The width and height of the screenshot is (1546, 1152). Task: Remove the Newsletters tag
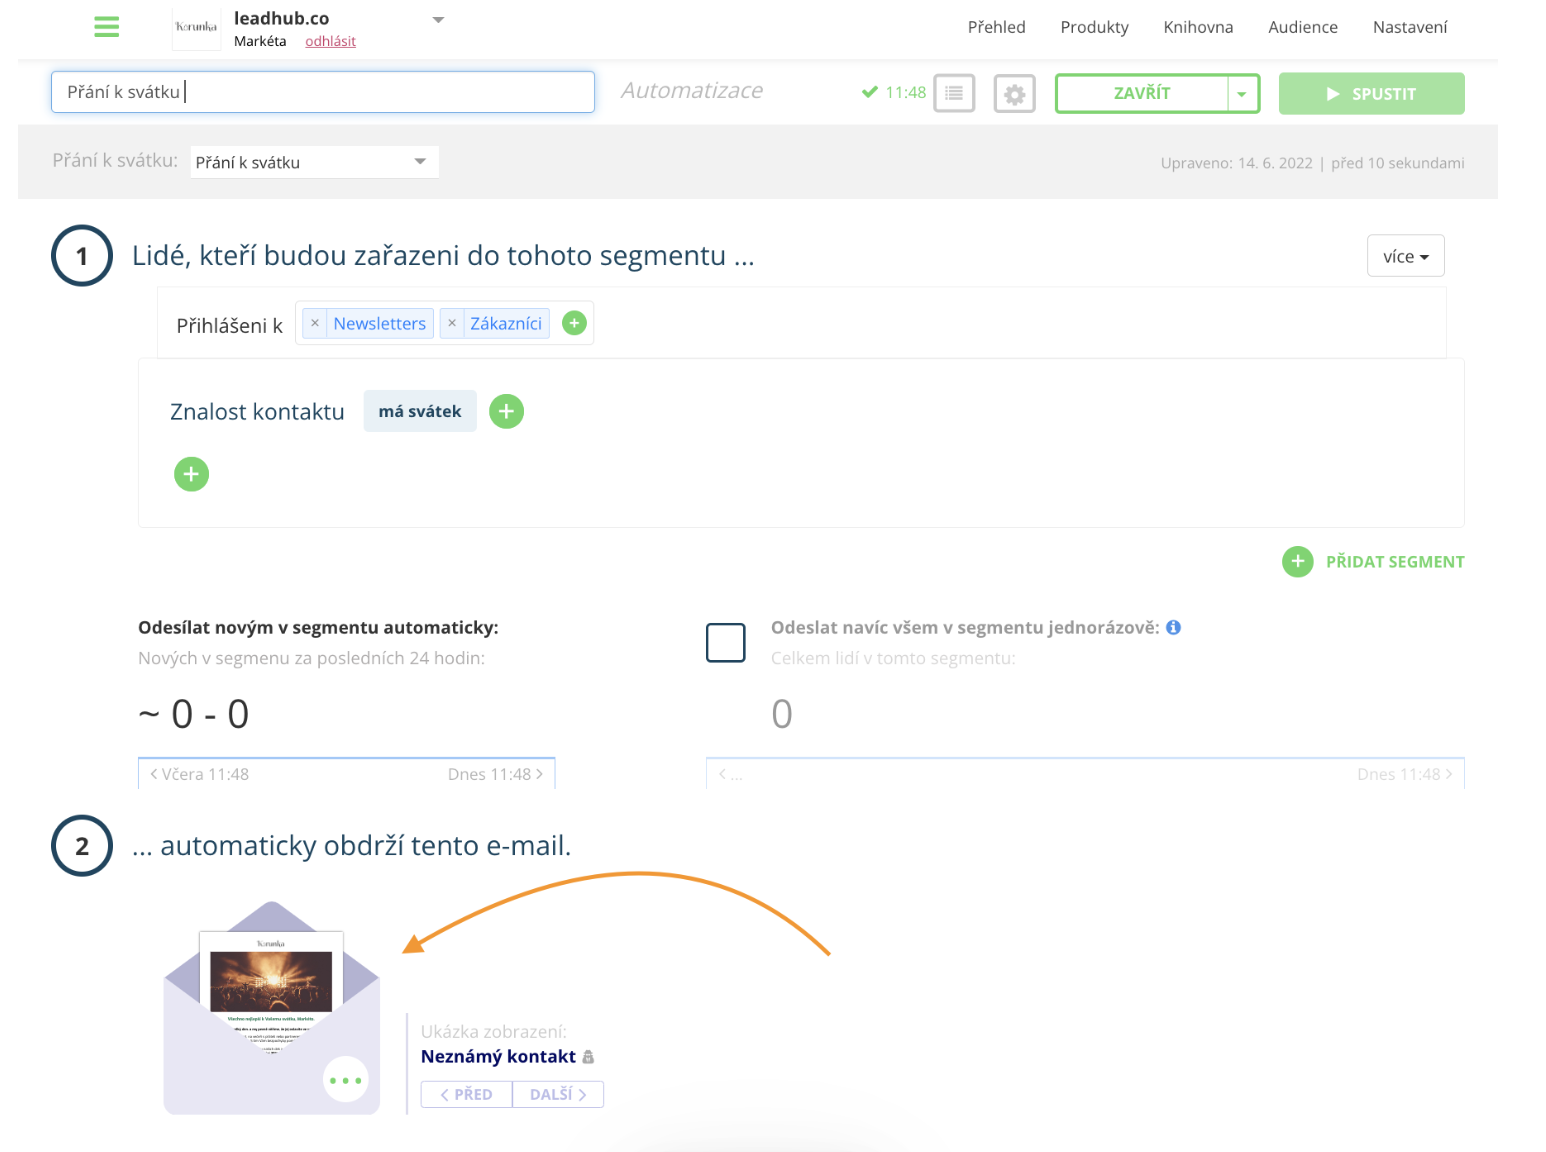(x=315, y=323)
